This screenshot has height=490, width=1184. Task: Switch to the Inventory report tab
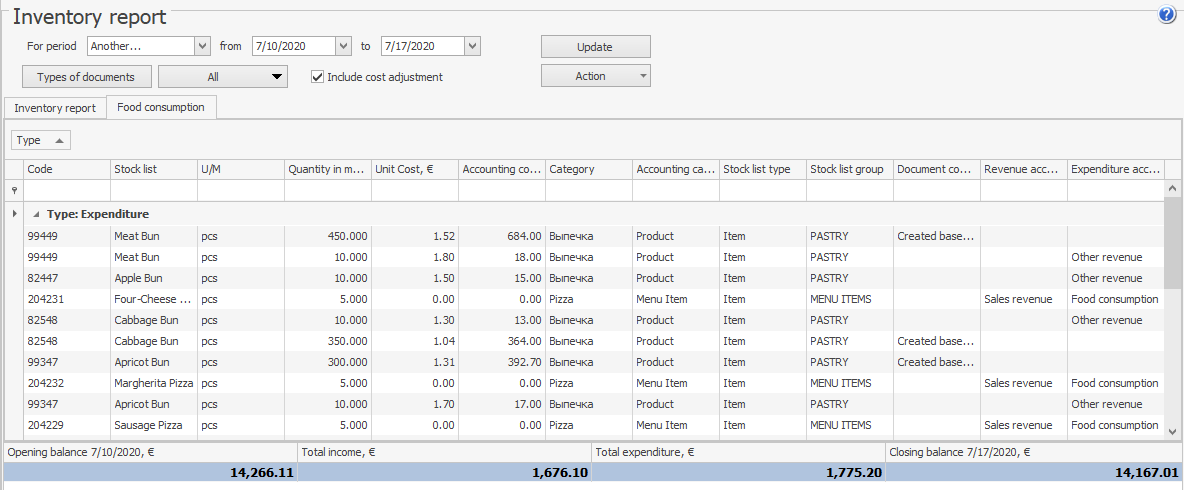click(x=55, y=108)
